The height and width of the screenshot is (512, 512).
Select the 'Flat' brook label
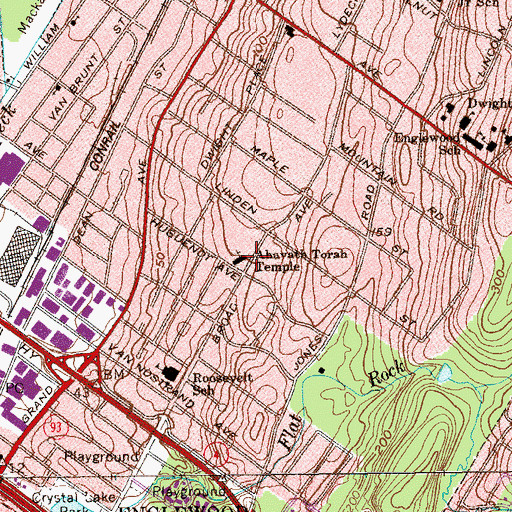[291, 432]
